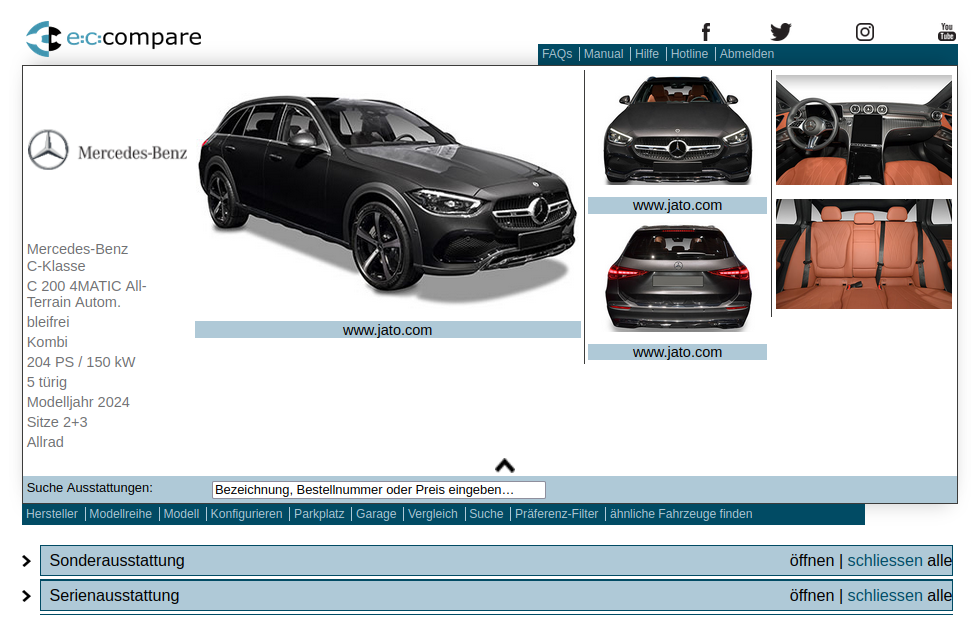Image resolution: width=975 pixels, height=631 pixels.
Task: Select the '204 PS / 150 kW' text
Action: coord(81,362)
